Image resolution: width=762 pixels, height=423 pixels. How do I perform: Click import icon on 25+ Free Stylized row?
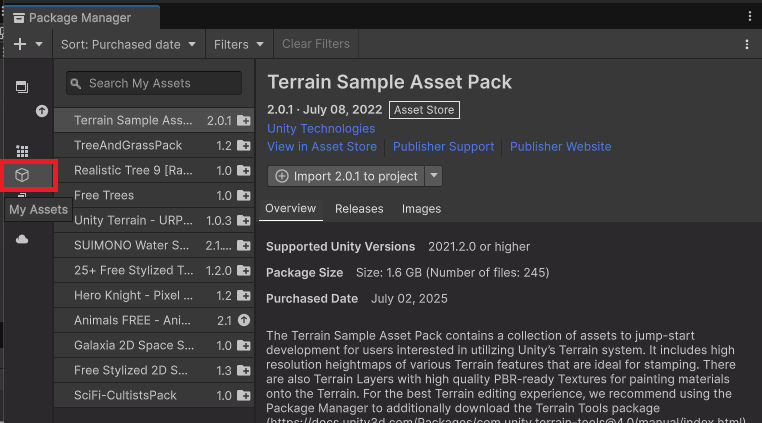coord(244,271)
